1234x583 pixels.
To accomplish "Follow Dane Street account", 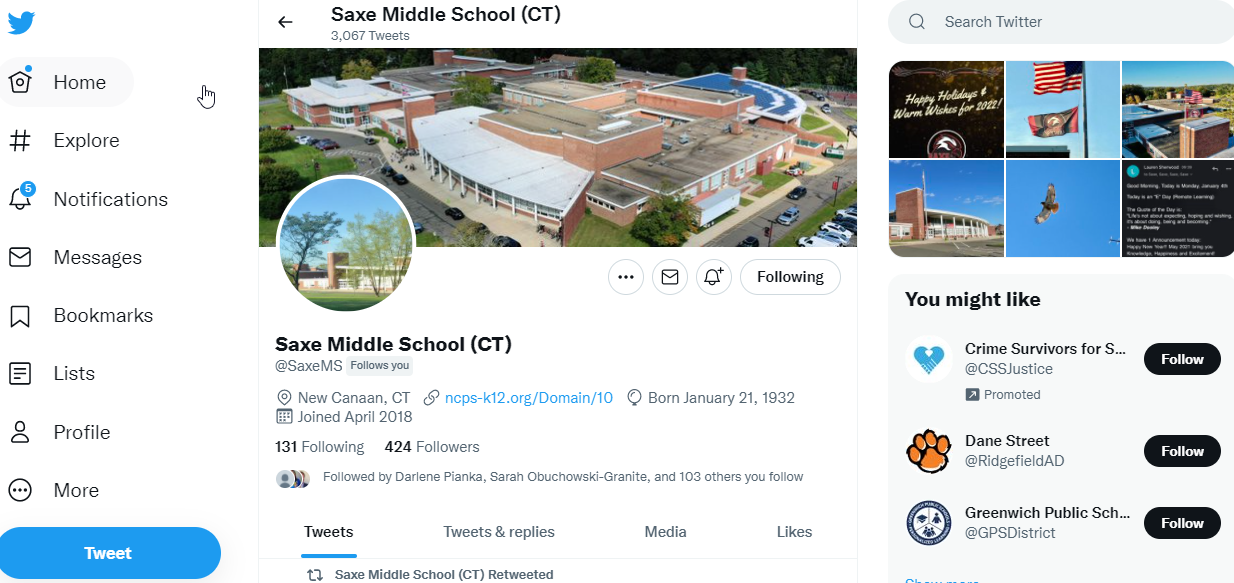I will tap(1182, 451).
